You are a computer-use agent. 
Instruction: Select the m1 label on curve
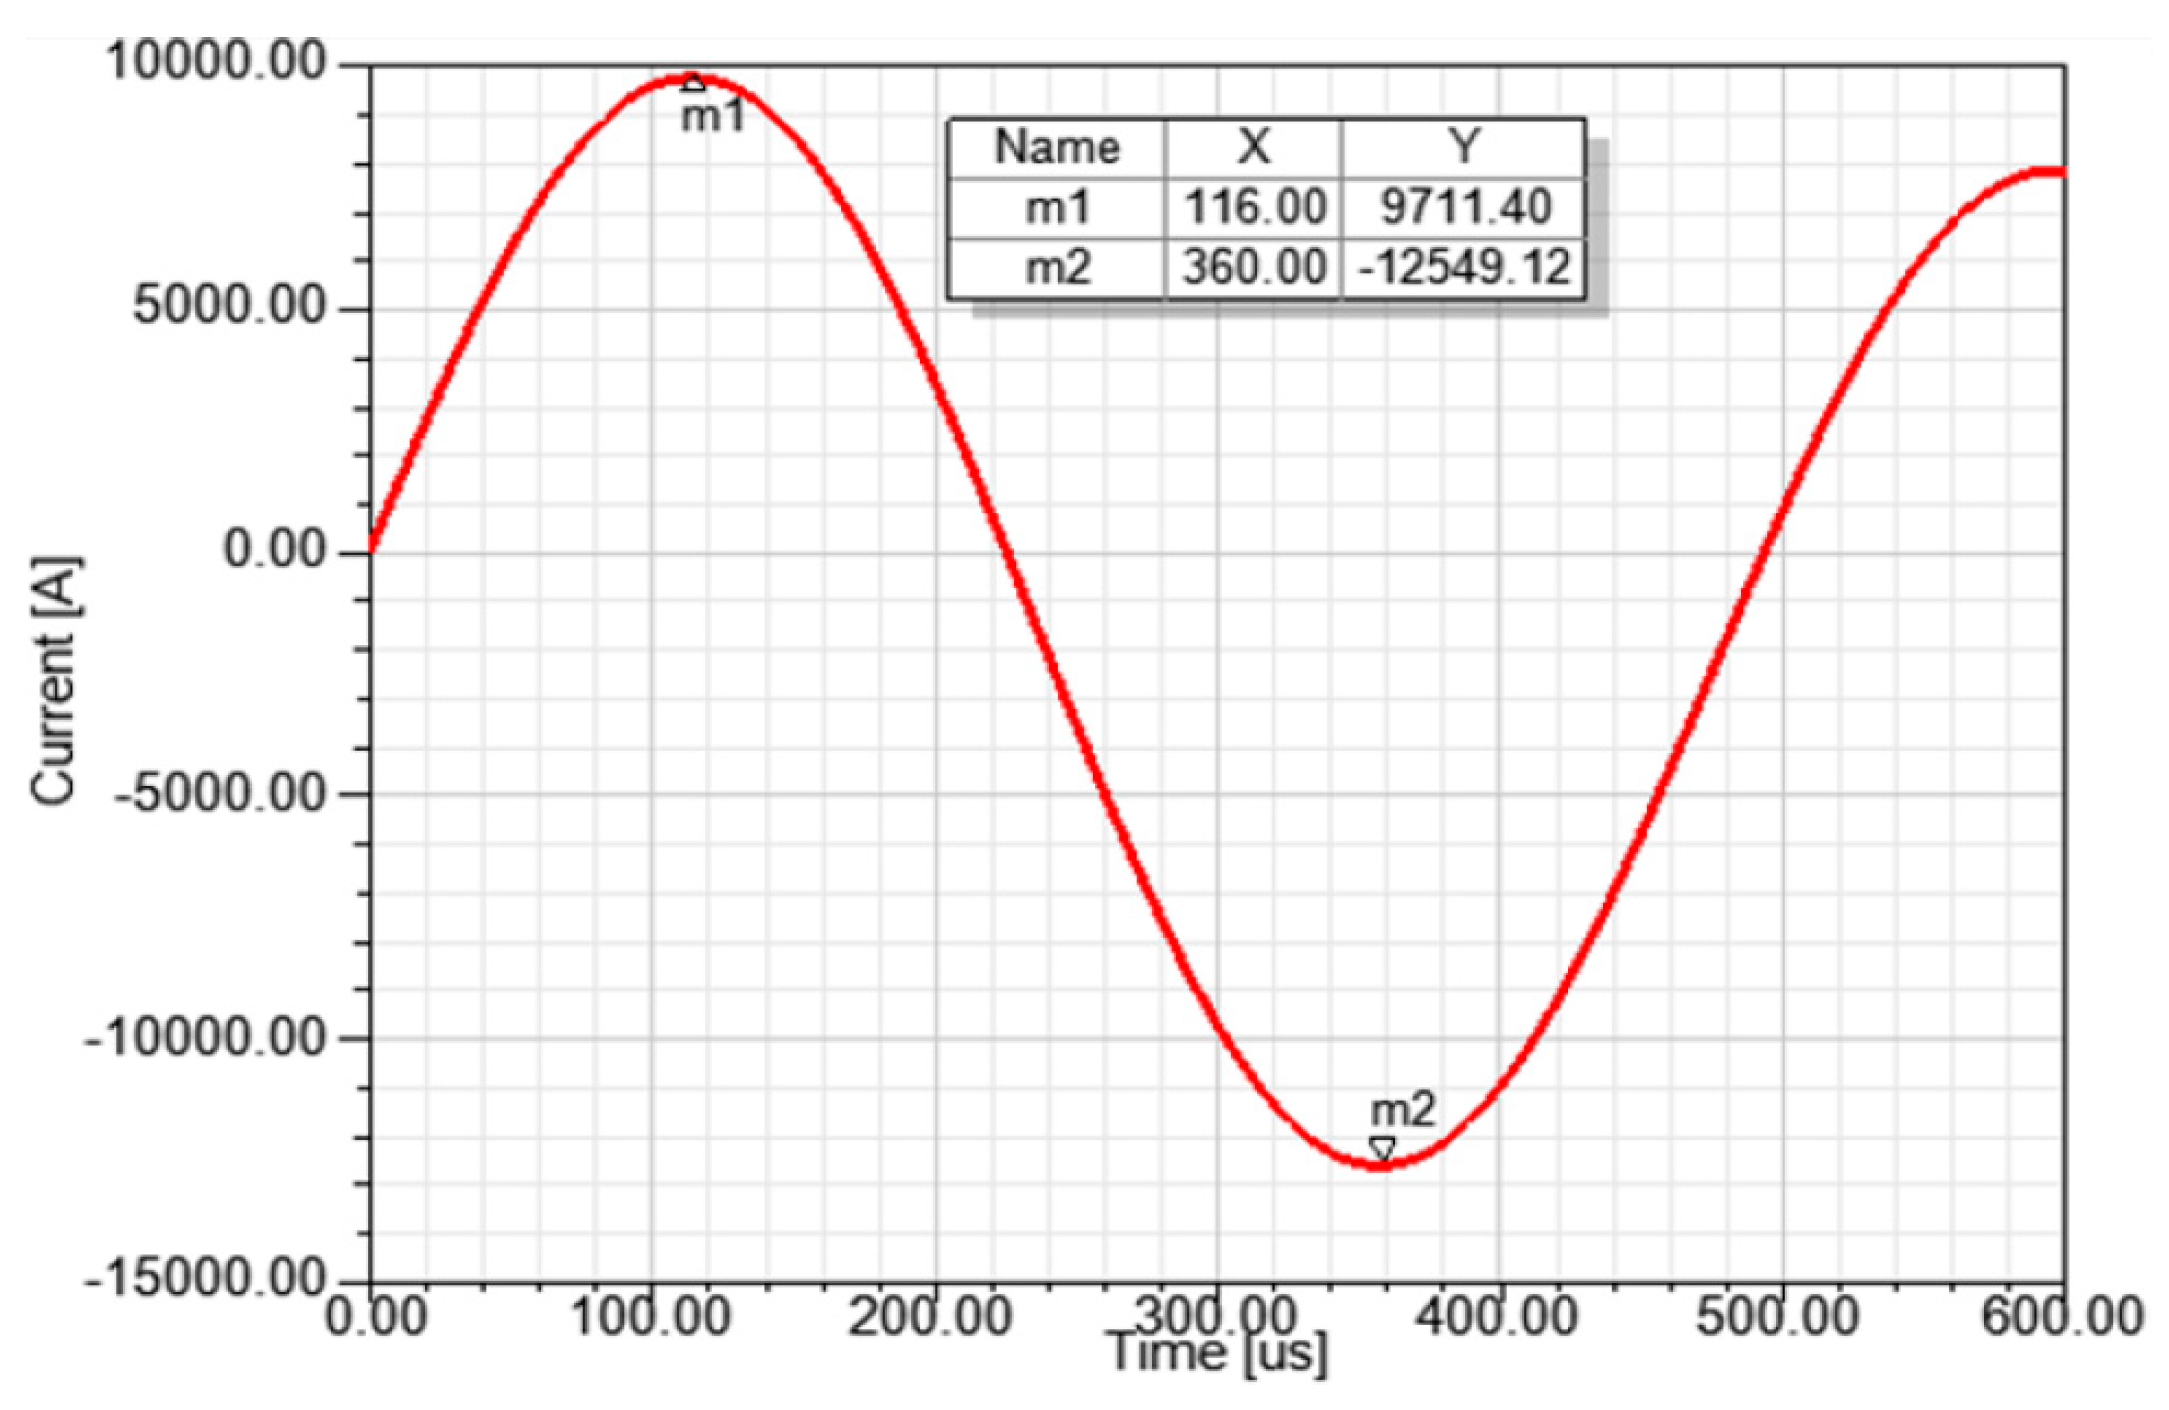coord(713,118)
